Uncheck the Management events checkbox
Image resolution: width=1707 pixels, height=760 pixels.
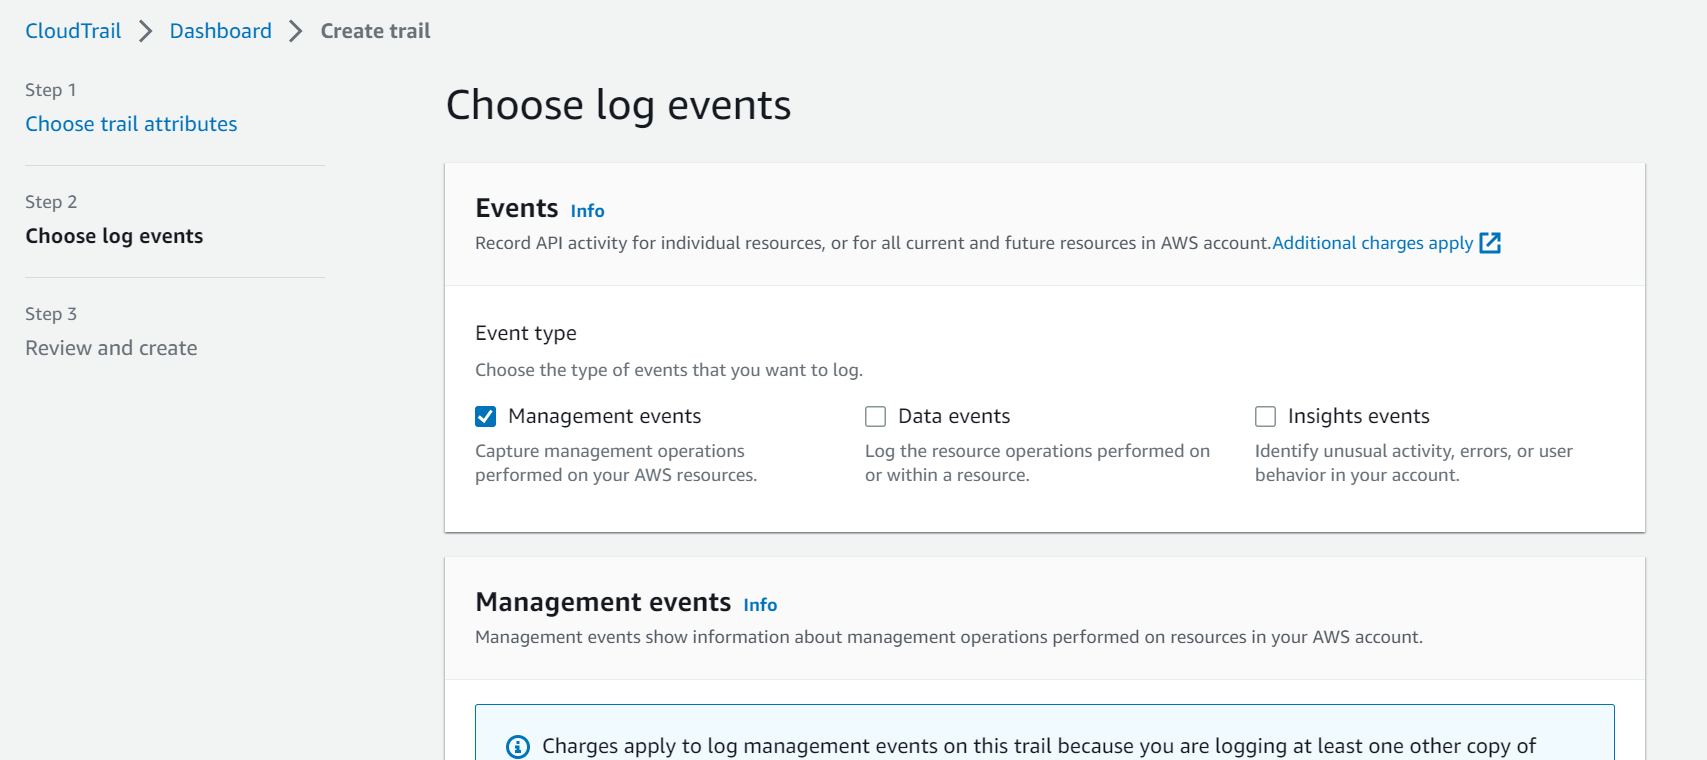(x=486, y=416)
